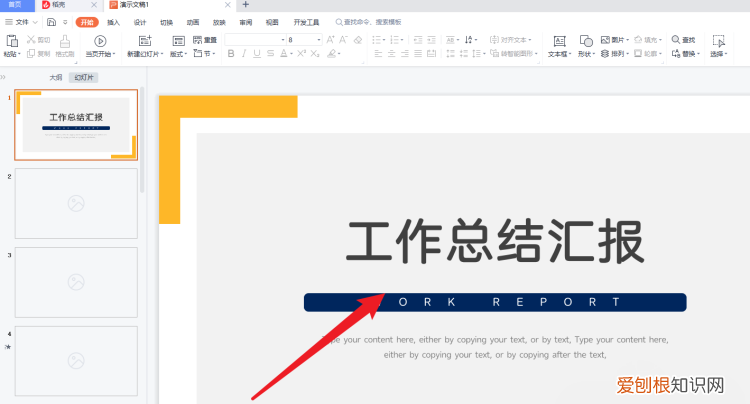Open the font name combo box
Image resolution: width=750 pixels, height=404 pixels.
[255, 40]
